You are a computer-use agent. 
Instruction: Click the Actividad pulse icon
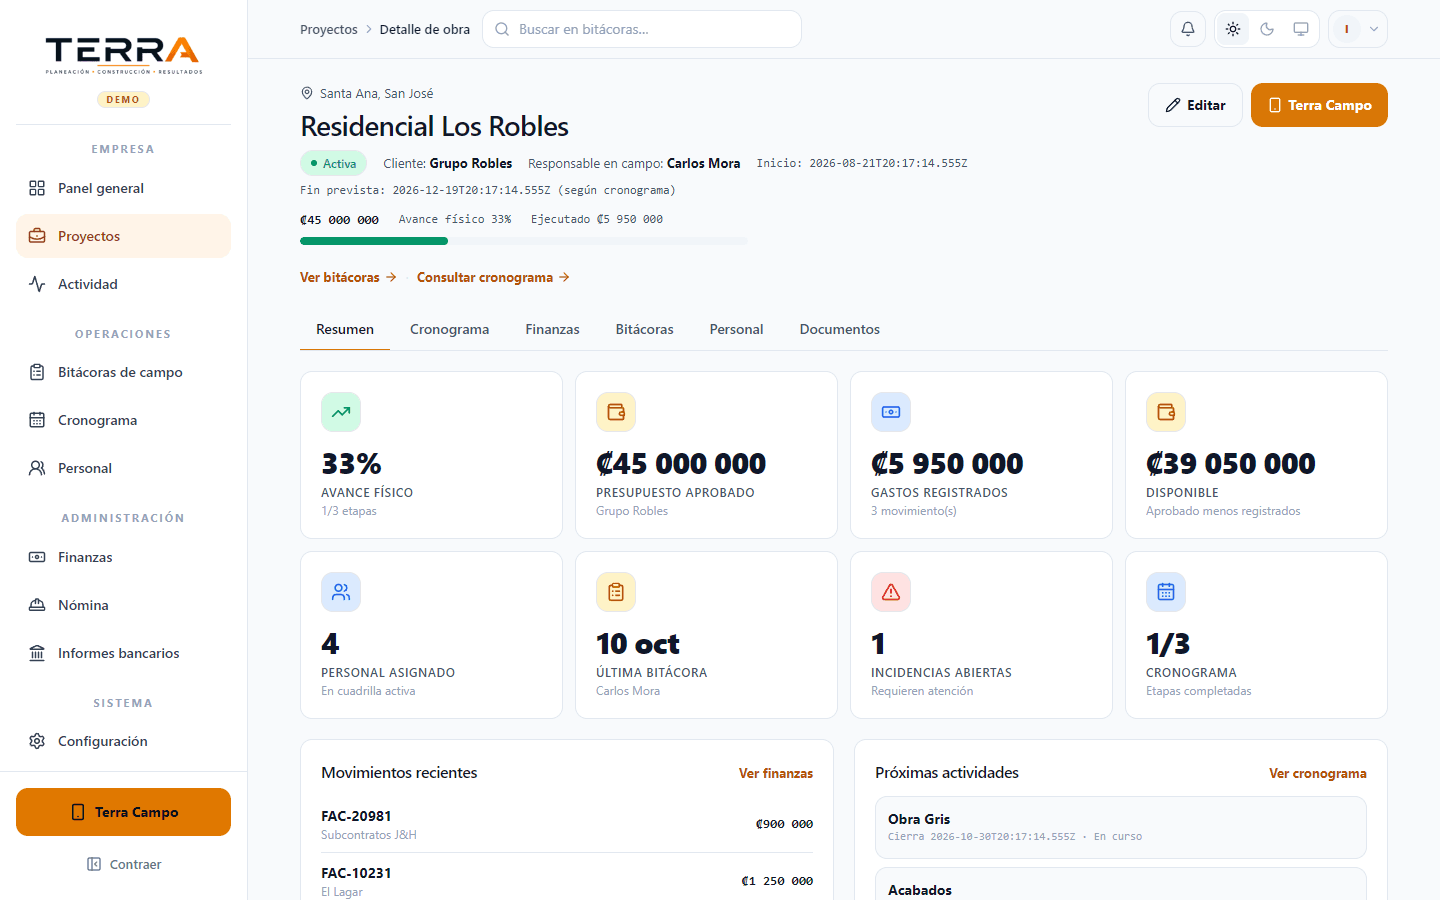37,284
